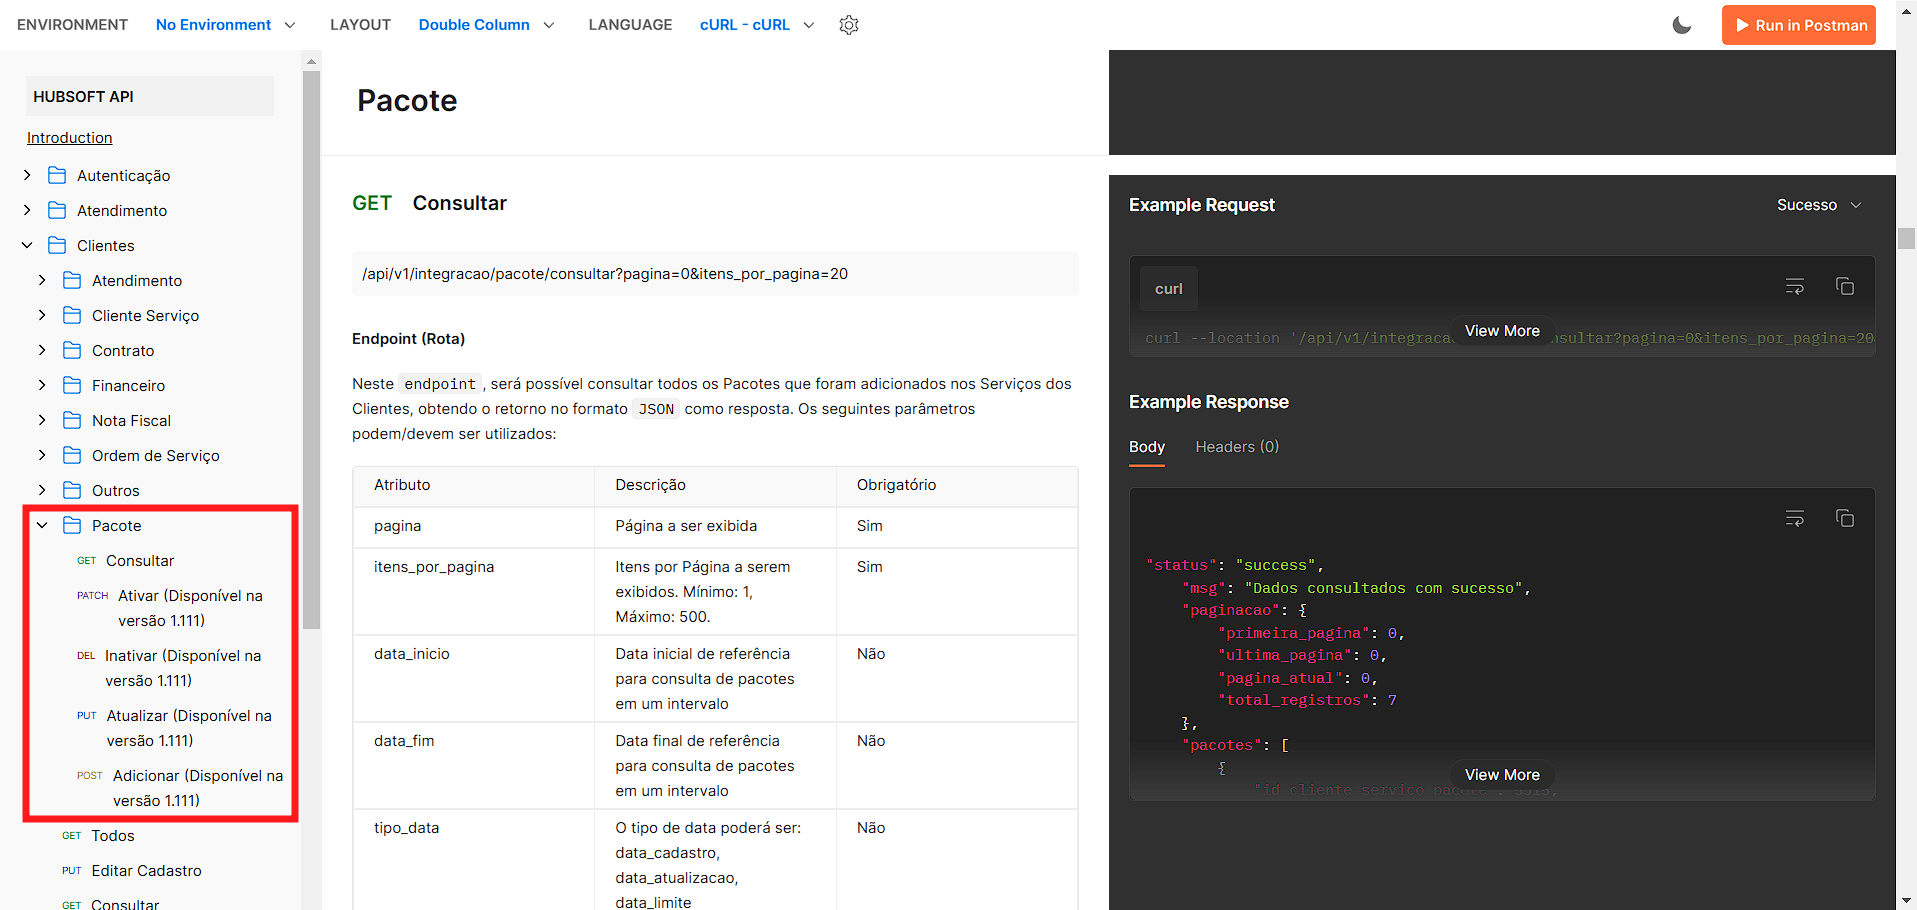This screenshot has width=1917, height=910.
Task: Click the HUBSOFT API collection title
Action: tap(150, 97)
